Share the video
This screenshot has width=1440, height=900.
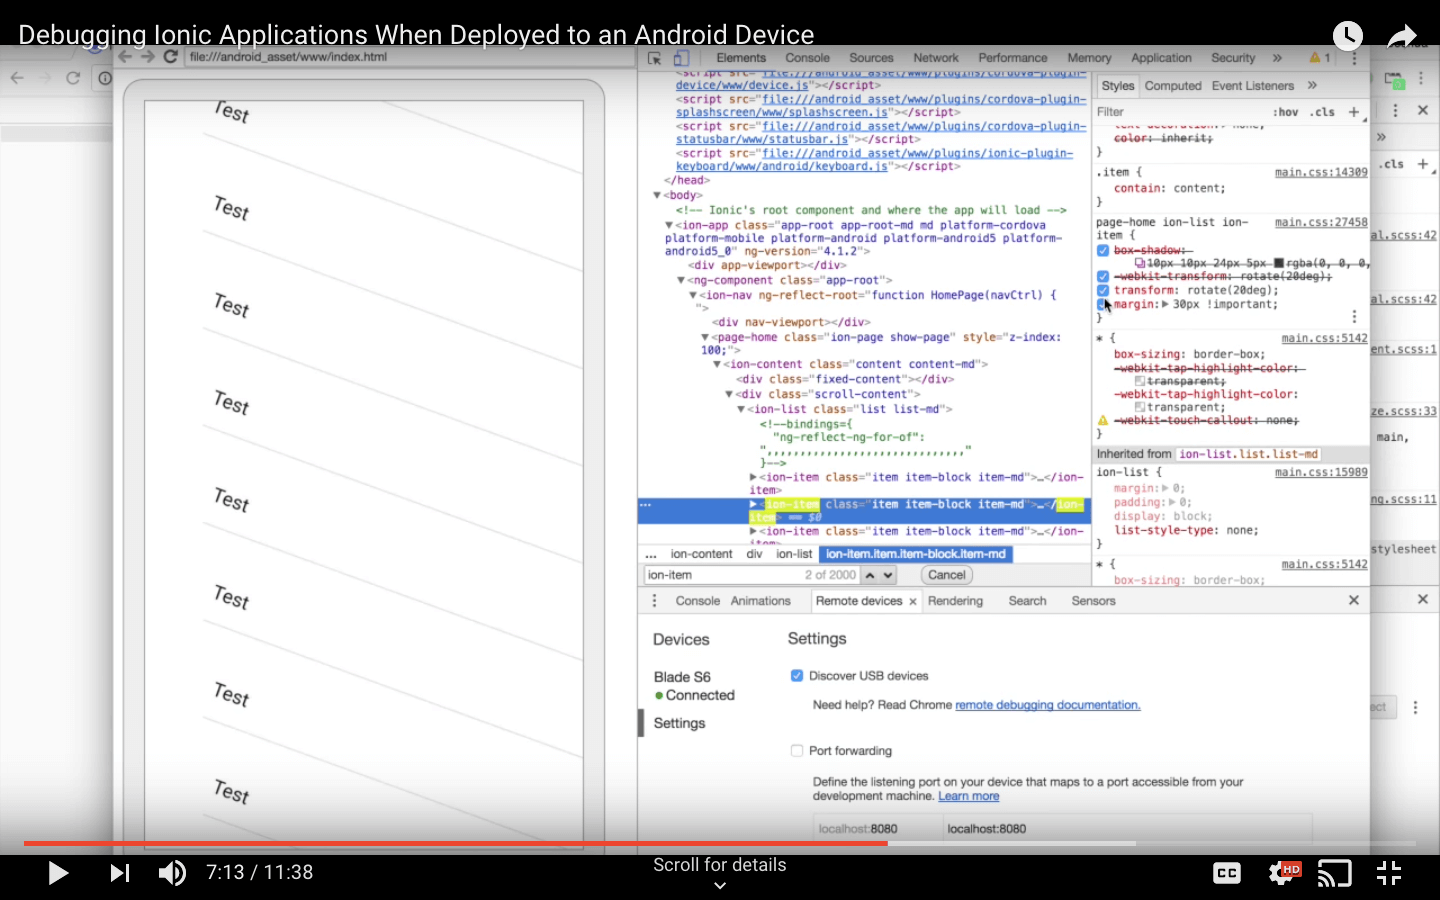tap(1402, 37)
